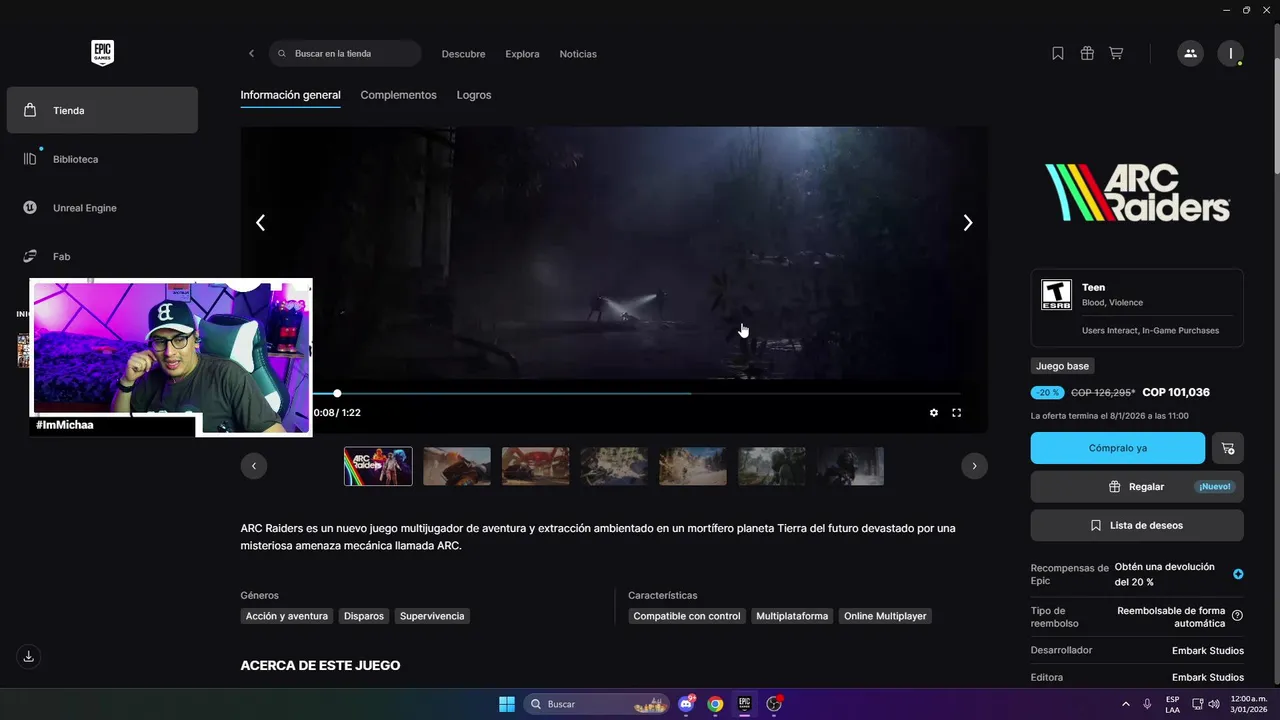This screenshot has width=1280, height=720.
Task: Click the Cómpralo ya button
Action: tap(1118, 448)
